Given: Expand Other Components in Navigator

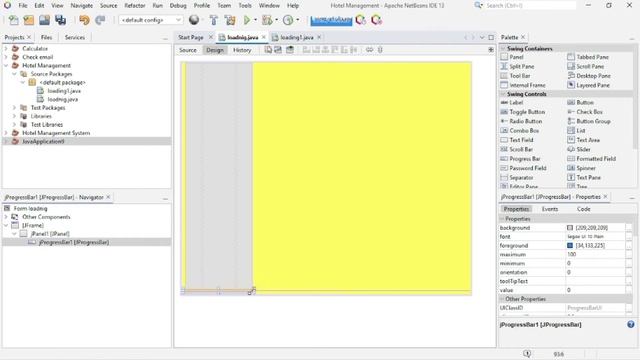Looking at the screenshot, I should coord(6,217).
